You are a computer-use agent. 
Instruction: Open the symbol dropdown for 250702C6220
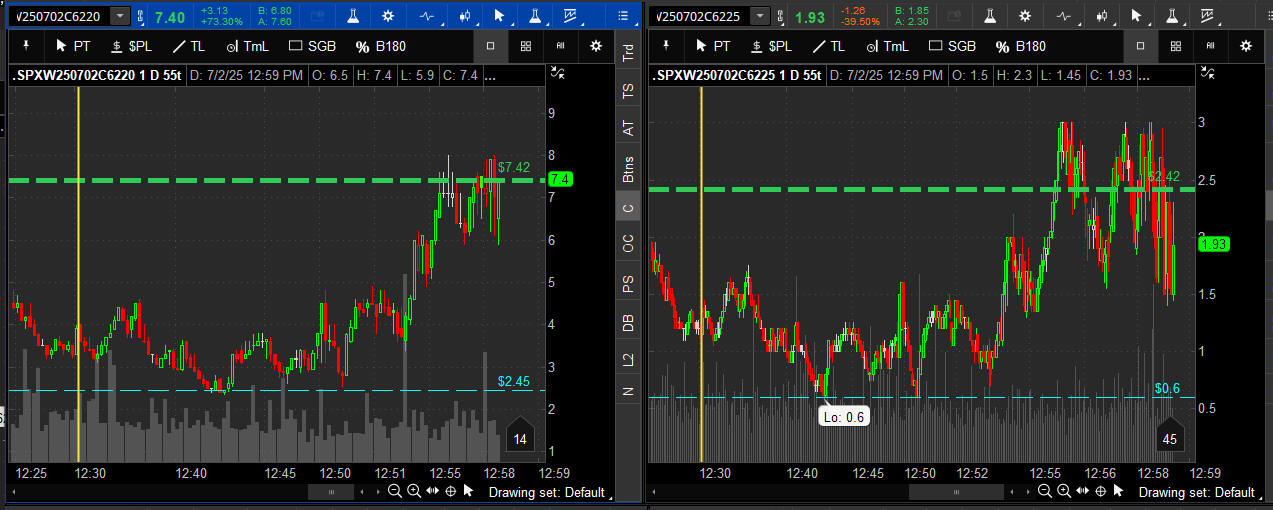tap(120, 16)
